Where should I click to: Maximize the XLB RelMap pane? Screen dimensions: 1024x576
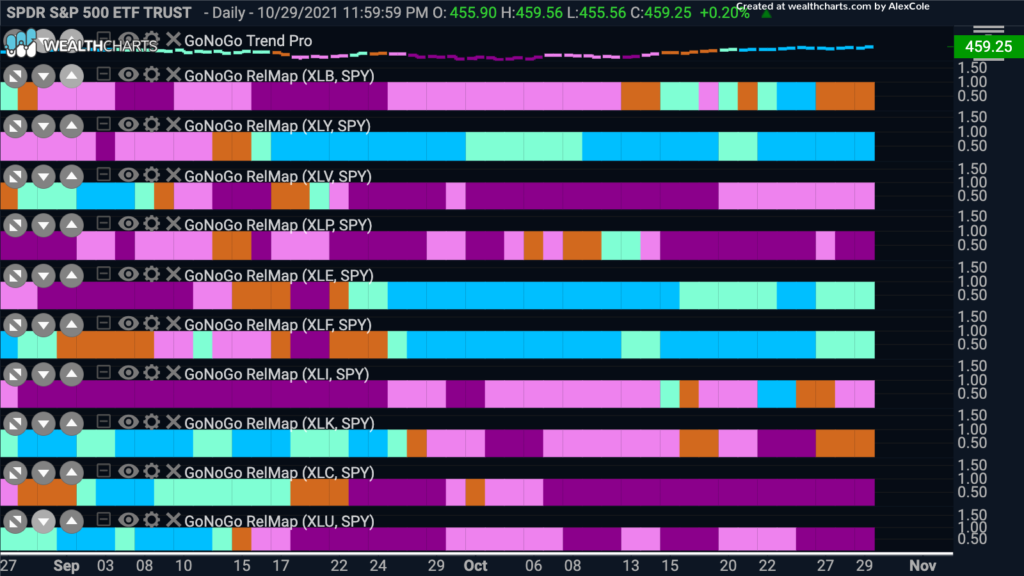(15, 76)
